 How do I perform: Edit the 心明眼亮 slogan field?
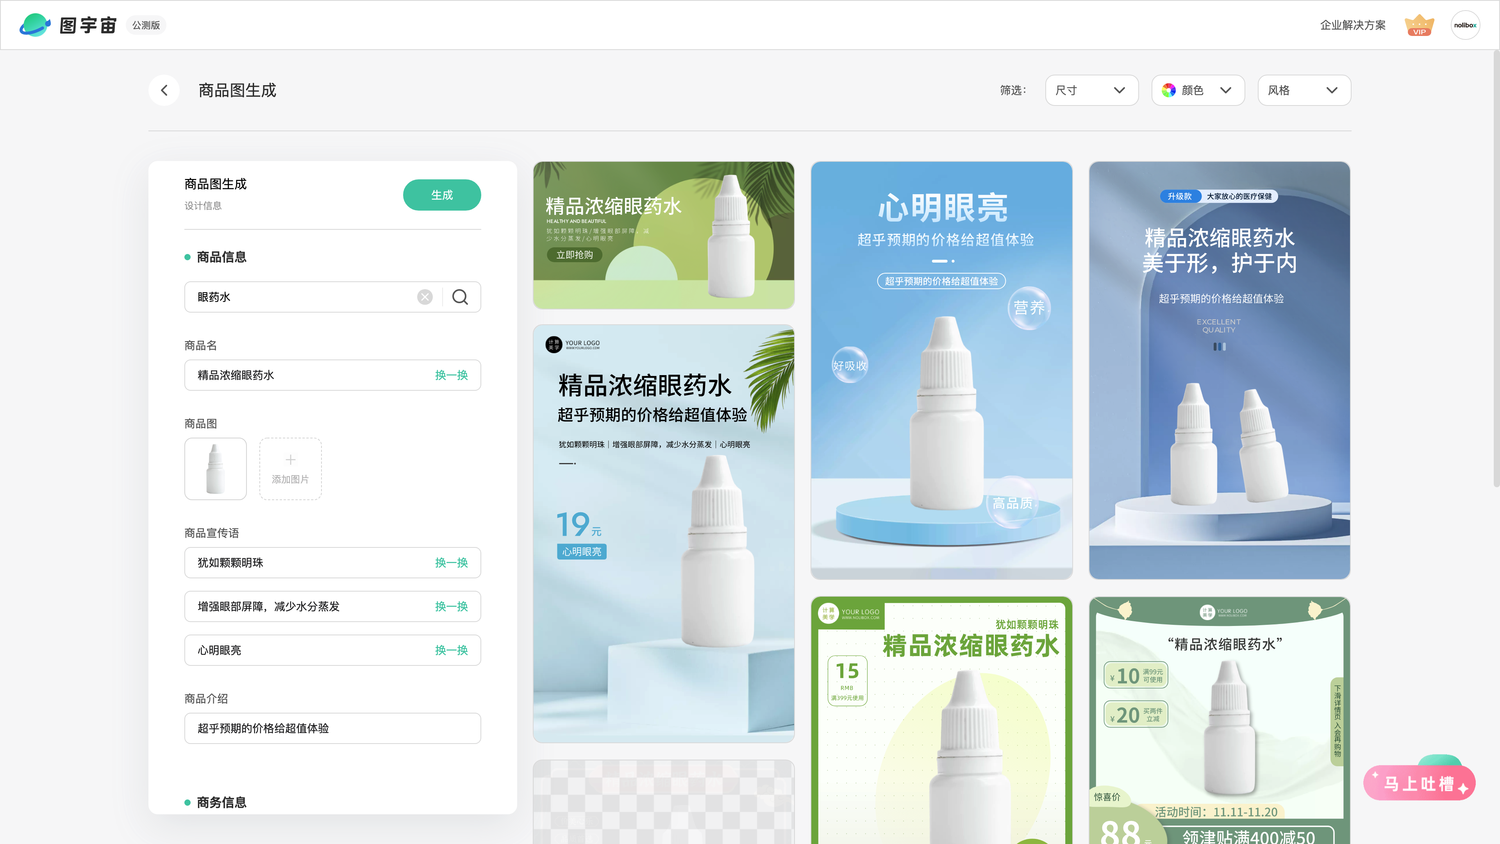pyautogui.click(x=332, y=650)
